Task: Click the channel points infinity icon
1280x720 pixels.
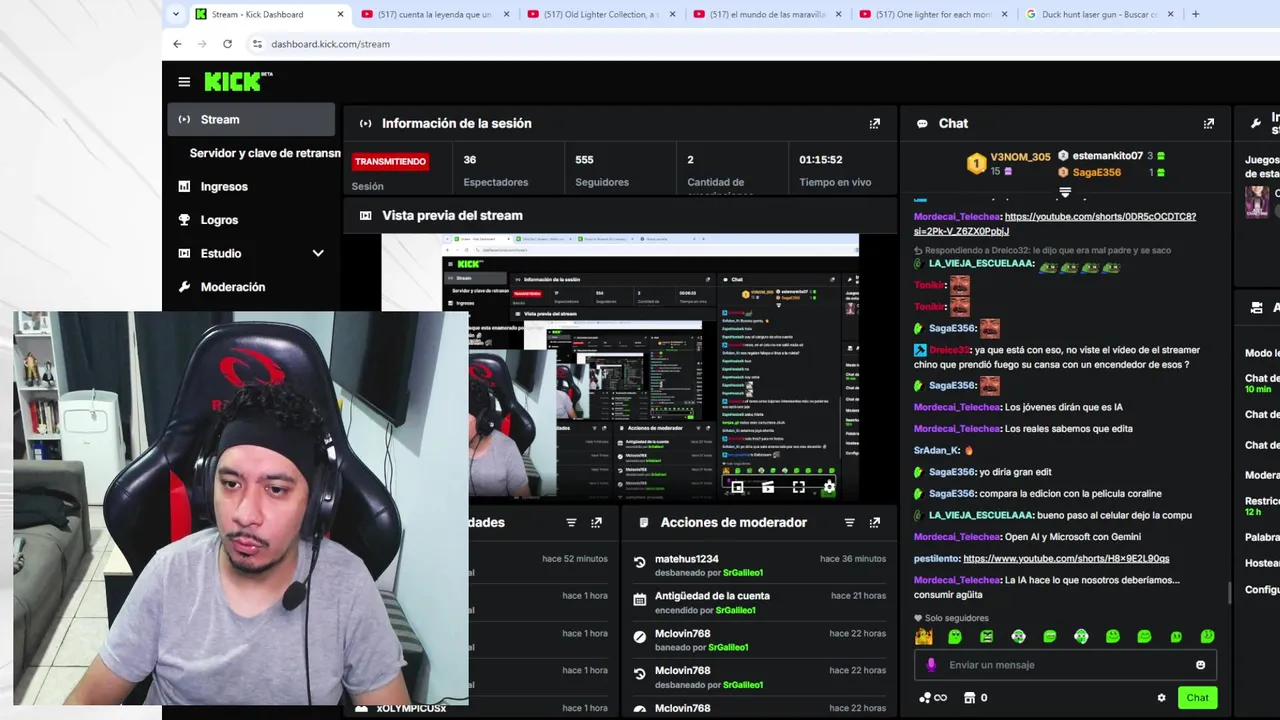Action: (x=932, y=698)
